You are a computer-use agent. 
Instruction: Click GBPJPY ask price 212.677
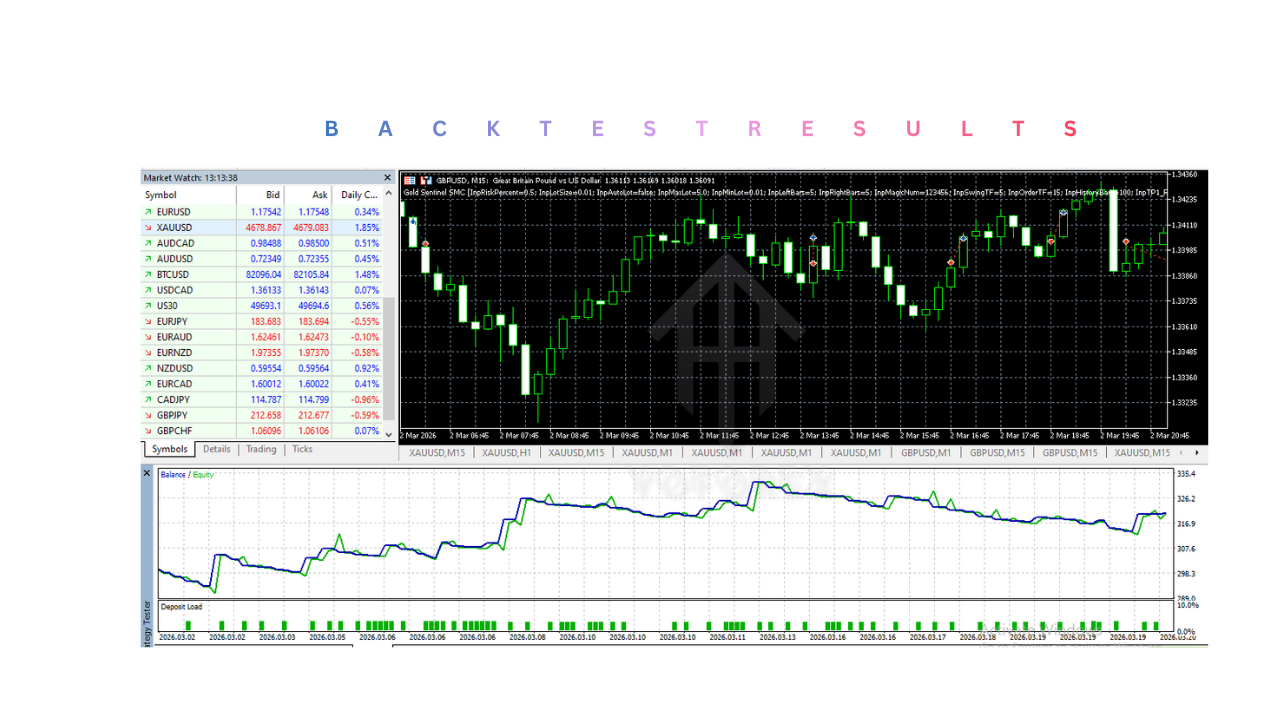pos(313,415)
